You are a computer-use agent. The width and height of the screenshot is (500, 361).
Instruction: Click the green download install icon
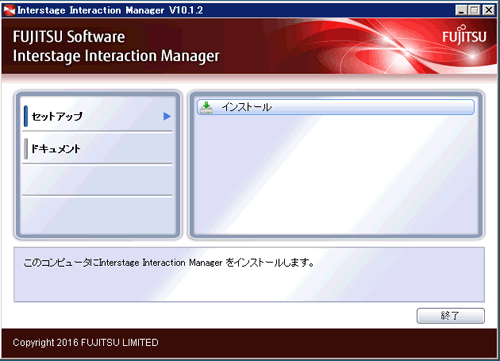point(207,107)
